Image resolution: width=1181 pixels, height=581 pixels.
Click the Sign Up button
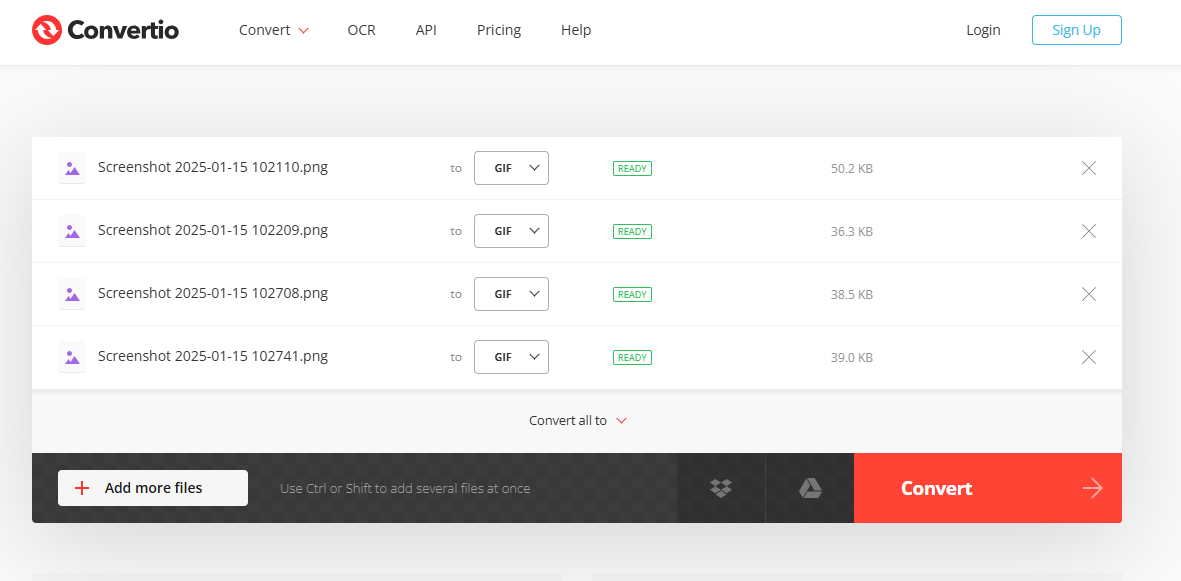1076,30
